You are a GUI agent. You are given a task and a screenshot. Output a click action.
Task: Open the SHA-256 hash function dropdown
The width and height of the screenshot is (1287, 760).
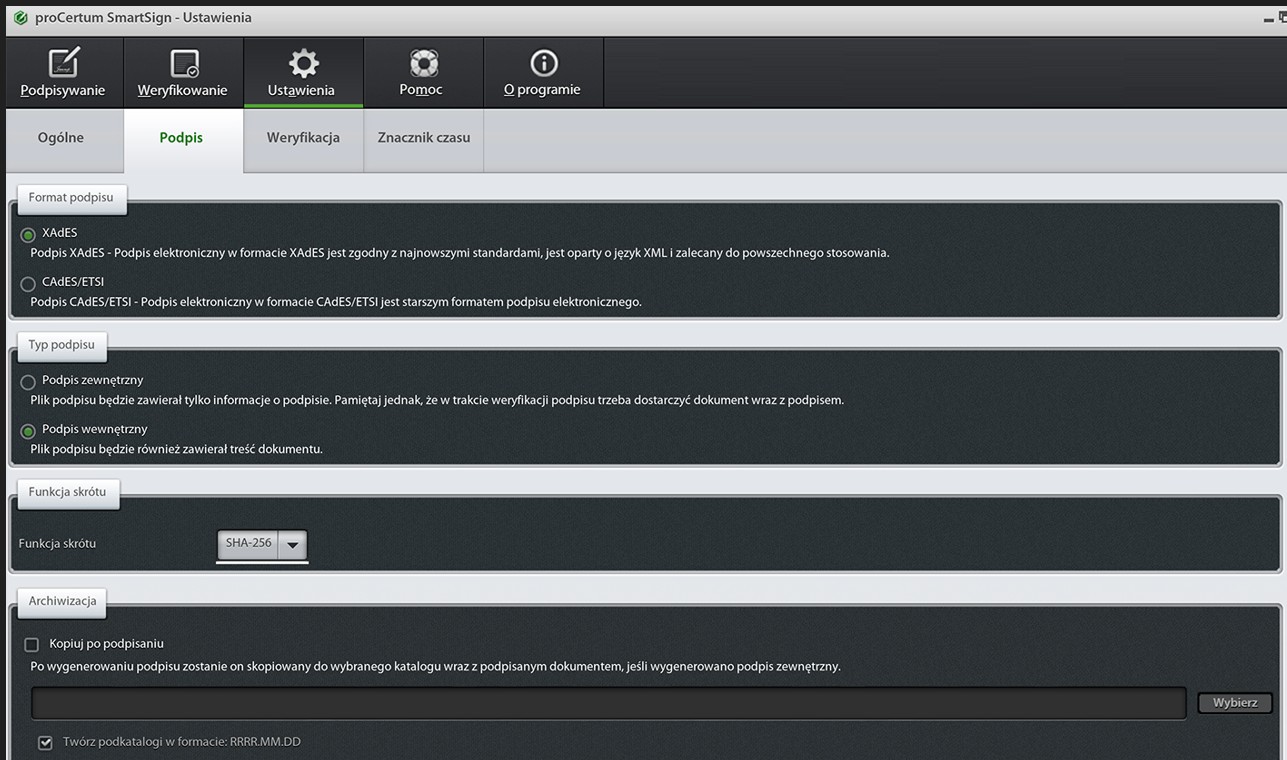point(262,545)
